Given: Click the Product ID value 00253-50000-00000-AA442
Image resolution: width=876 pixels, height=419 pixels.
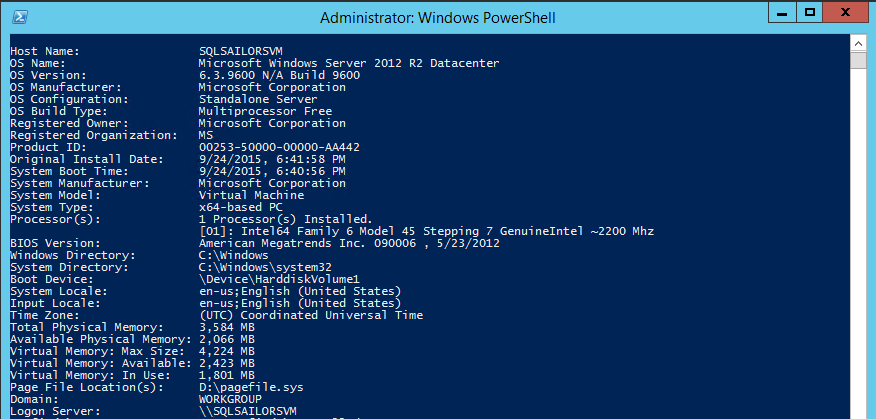Looking at the screenshot, I should (279, 147).
